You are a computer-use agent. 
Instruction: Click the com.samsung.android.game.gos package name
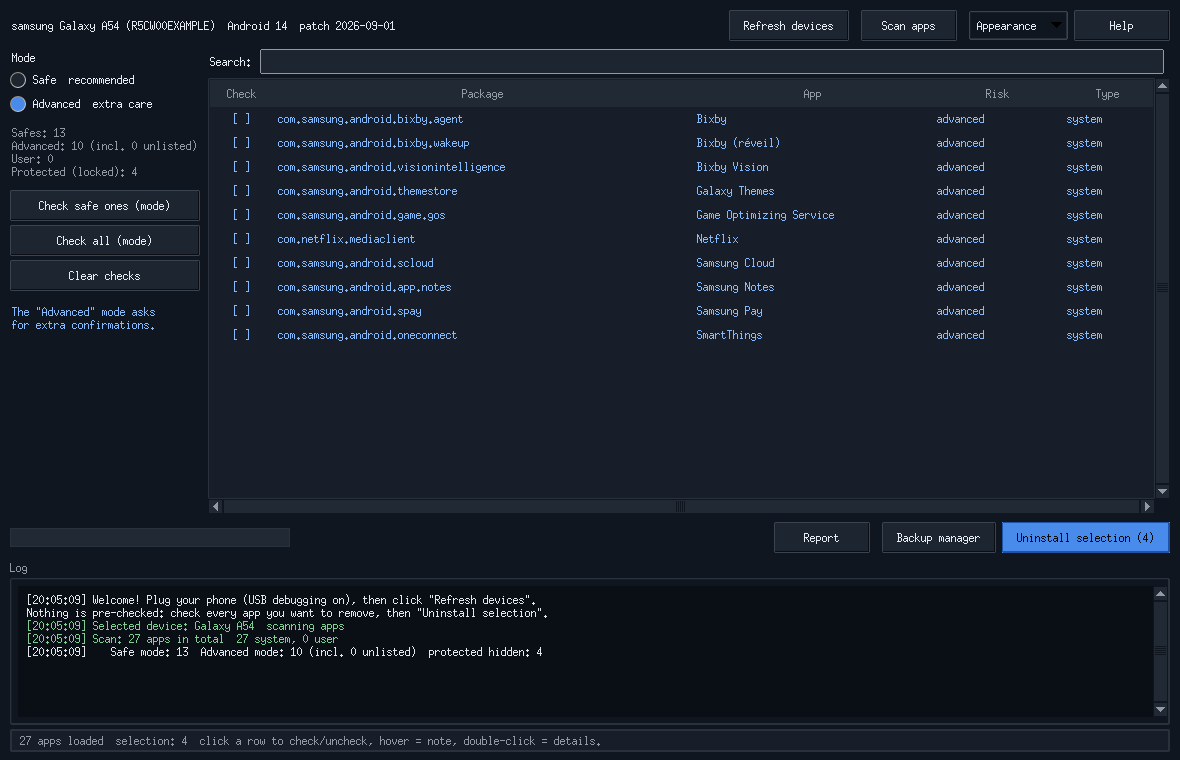coord(361,215)
